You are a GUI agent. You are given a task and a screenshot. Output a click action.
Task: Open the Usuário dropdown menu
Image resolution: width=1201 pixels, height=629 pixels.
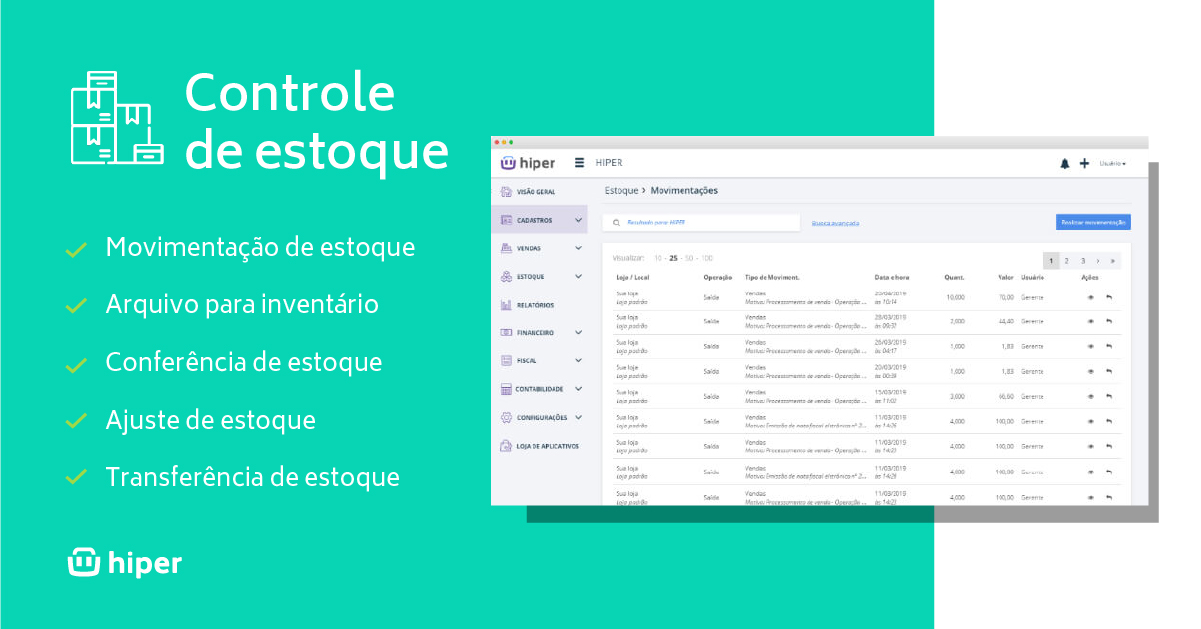pyautogui.click(x=1113, y=164)
